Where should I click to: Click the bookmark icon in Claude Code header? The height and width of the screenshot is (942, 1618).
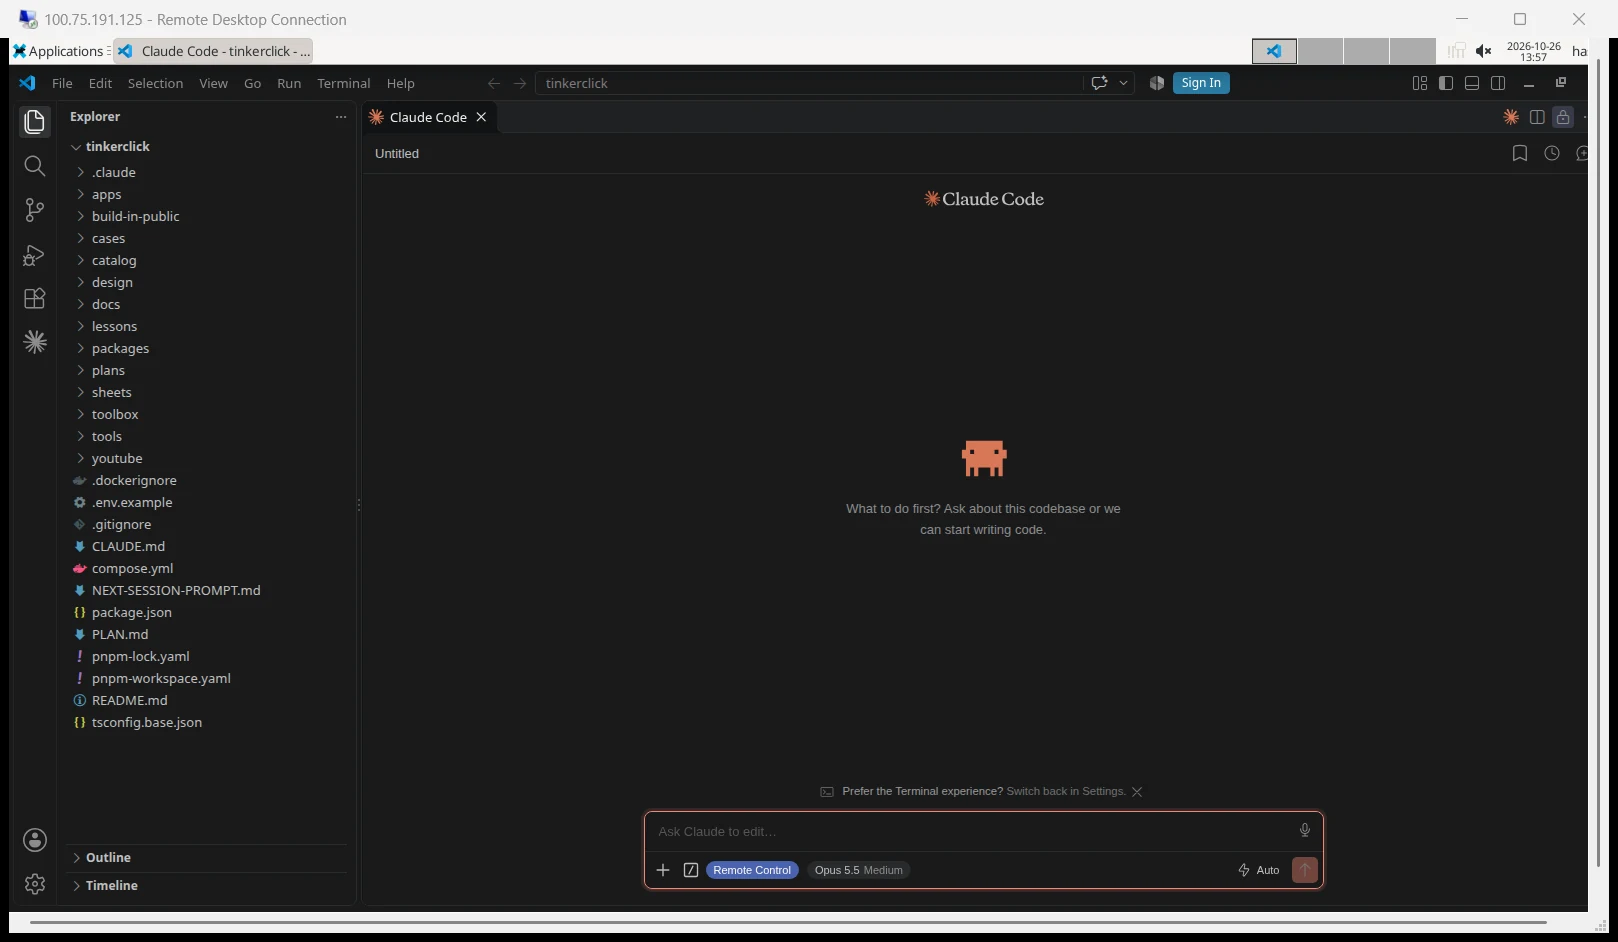tap(1519, 153)
